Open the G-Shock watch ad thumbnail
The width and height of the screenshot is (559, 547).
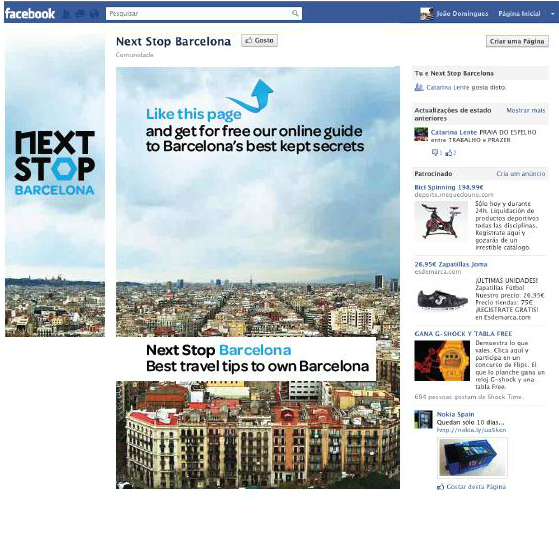pyautogui.click(x=442, y=361)
